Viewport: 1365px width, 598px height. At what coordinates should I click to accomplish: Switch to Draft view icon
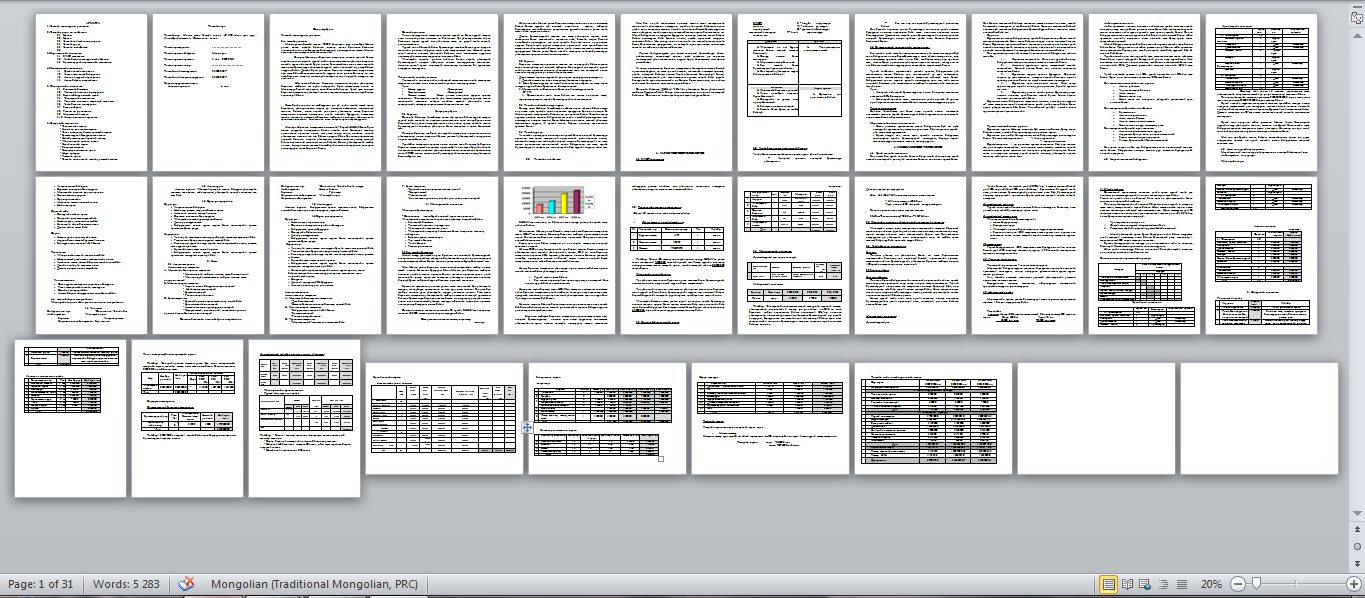[1181, 583]
